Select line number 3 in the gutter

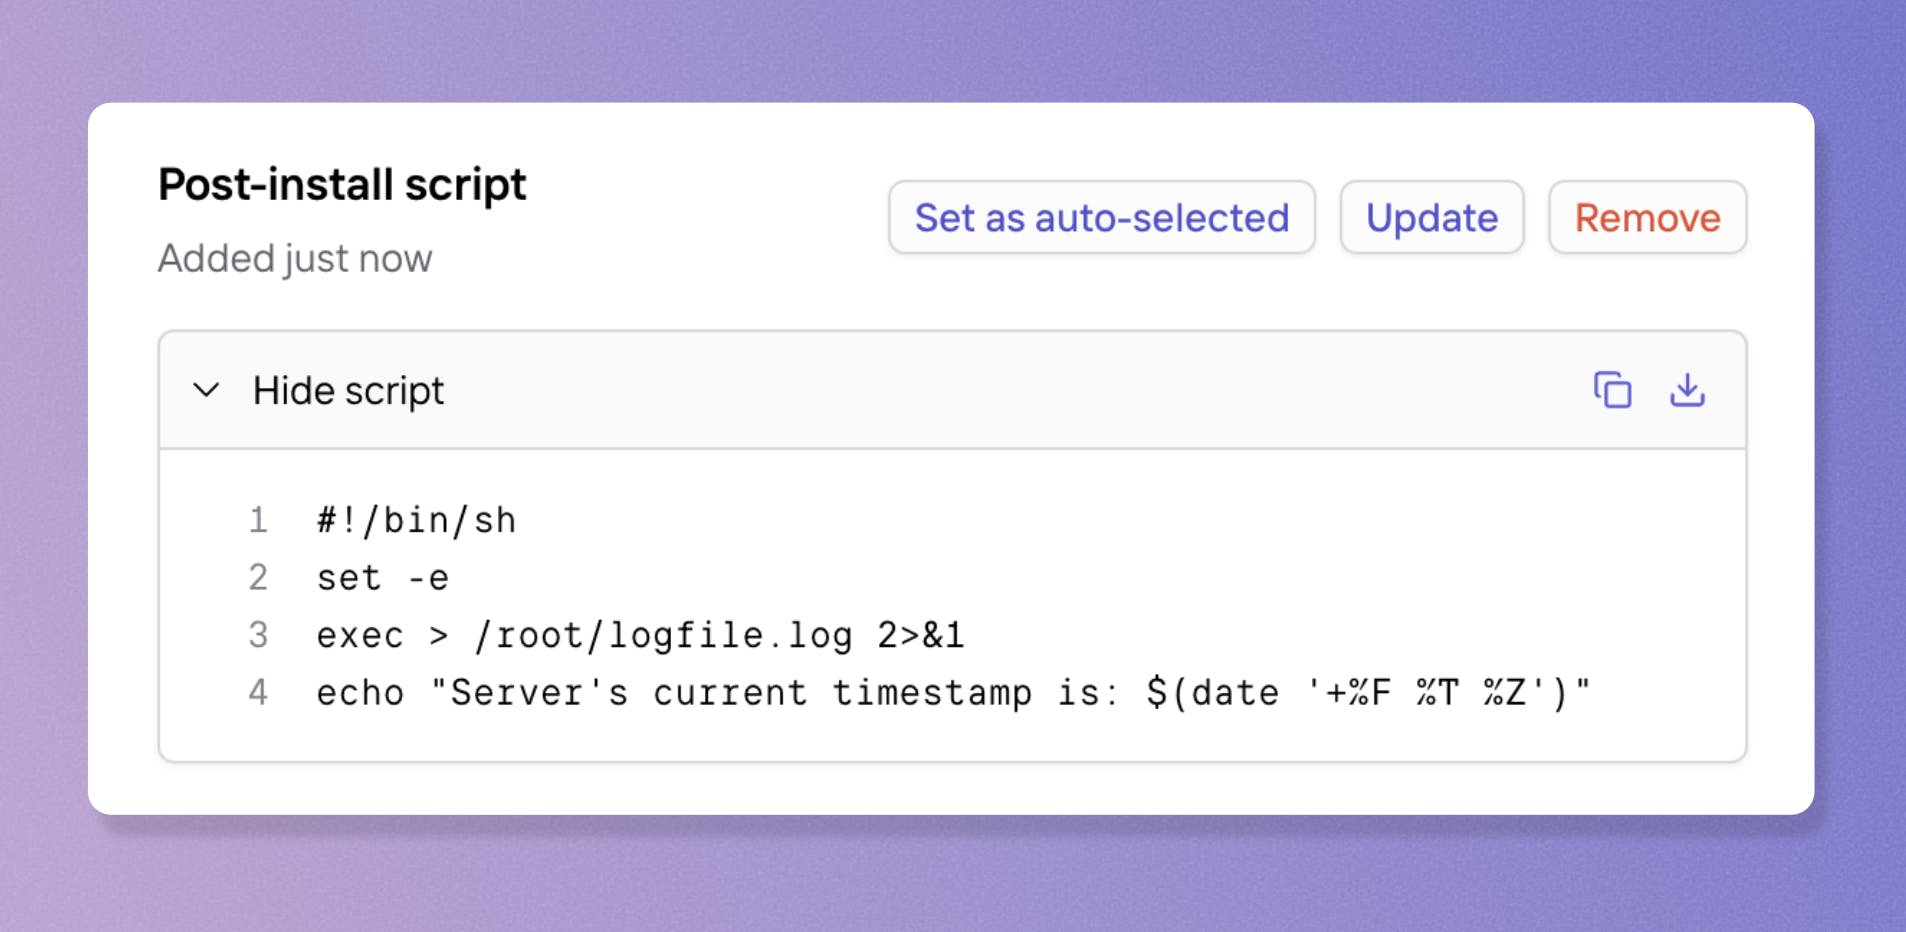click(x=258, y=635)
